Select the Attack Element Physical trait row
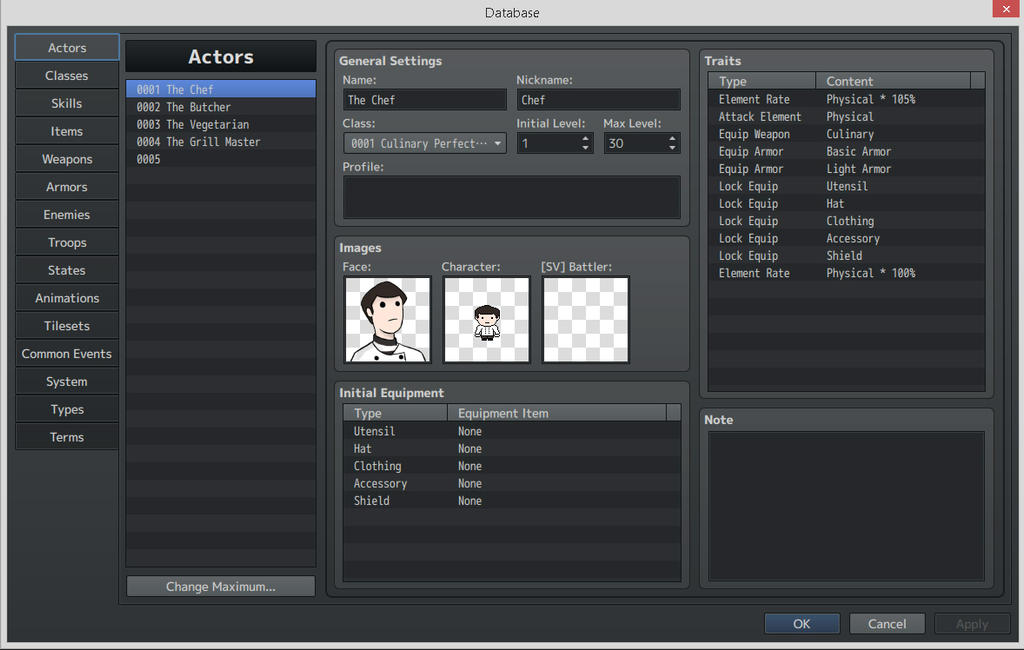 [x=846, y=117]
